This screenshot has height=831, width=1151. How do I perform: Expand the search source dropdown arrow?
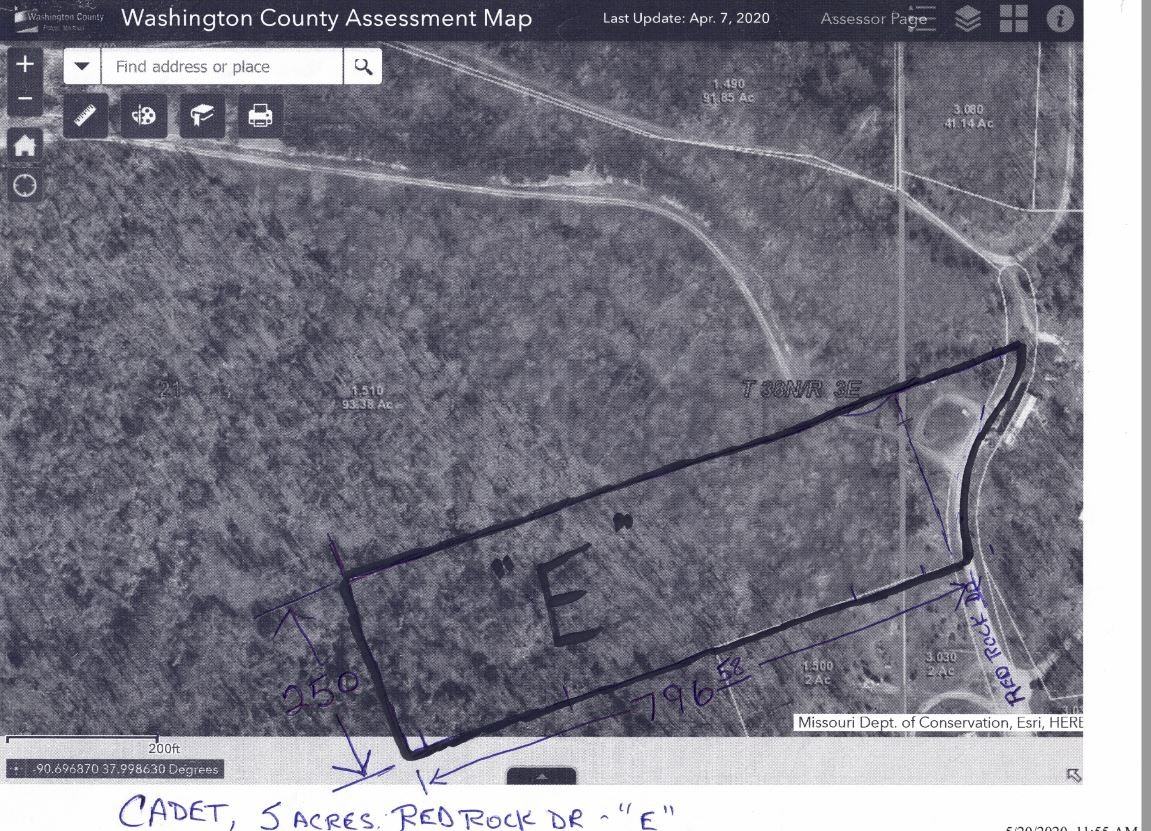[82, 67]
